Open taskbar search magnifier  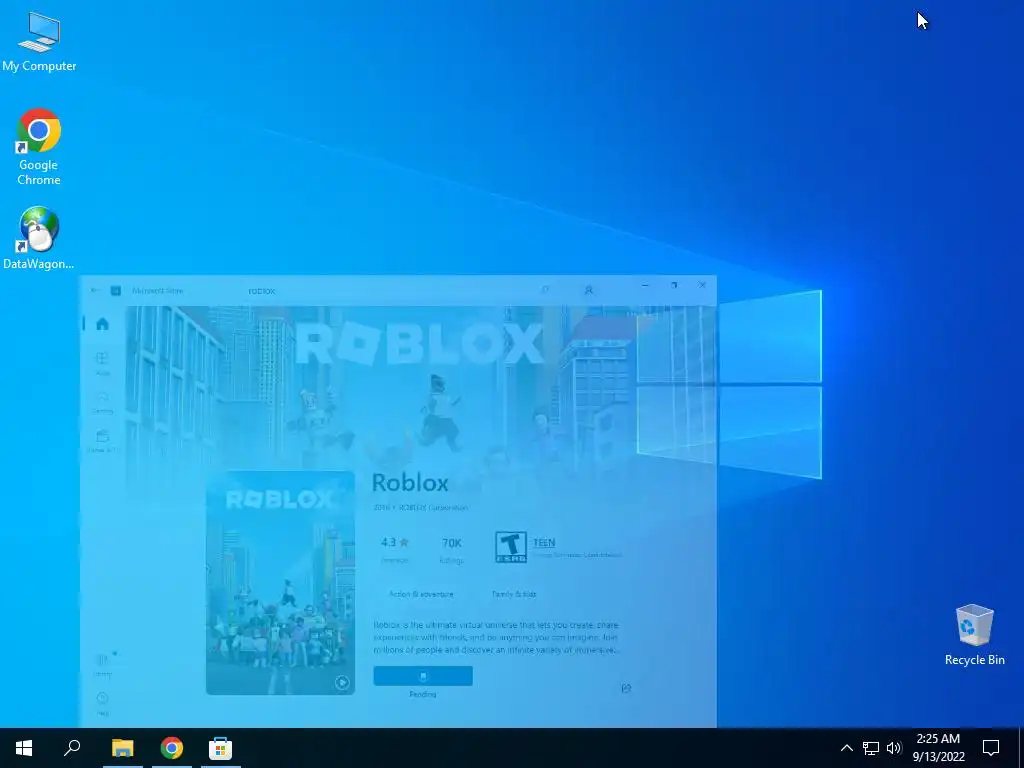[x=72, y=748]
